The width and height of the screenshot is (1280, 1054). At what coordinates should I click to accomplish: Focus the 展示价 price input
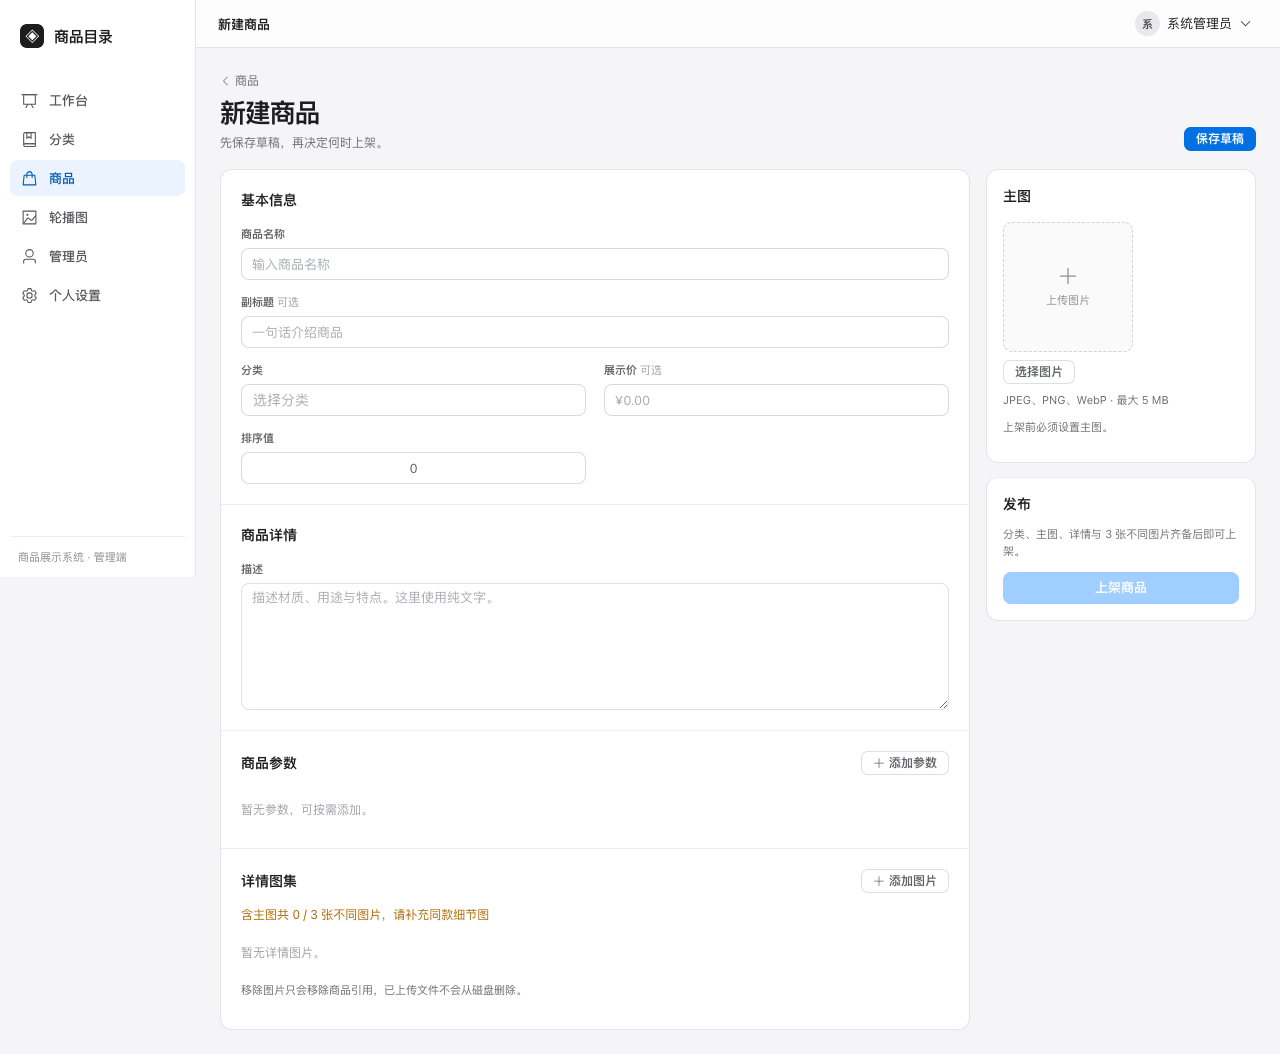coord(776,400)
